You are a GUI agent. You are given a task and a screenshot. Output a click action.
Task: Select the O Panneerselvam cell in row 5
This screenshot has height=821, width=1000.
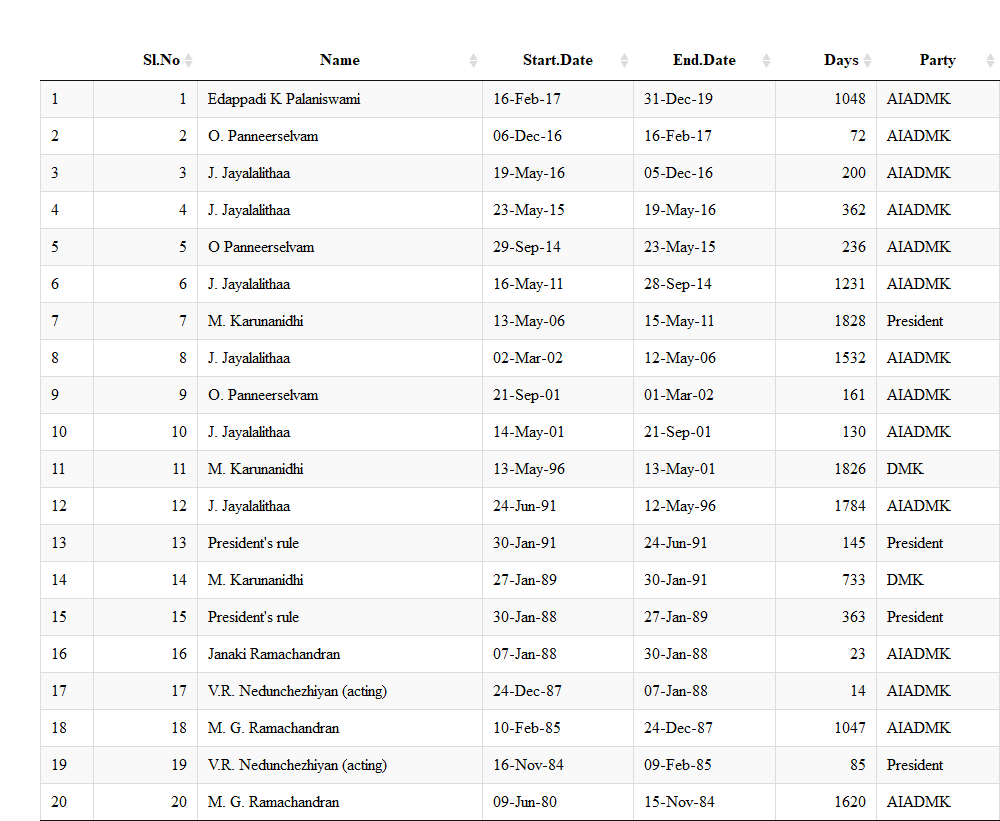coord(261,247)
